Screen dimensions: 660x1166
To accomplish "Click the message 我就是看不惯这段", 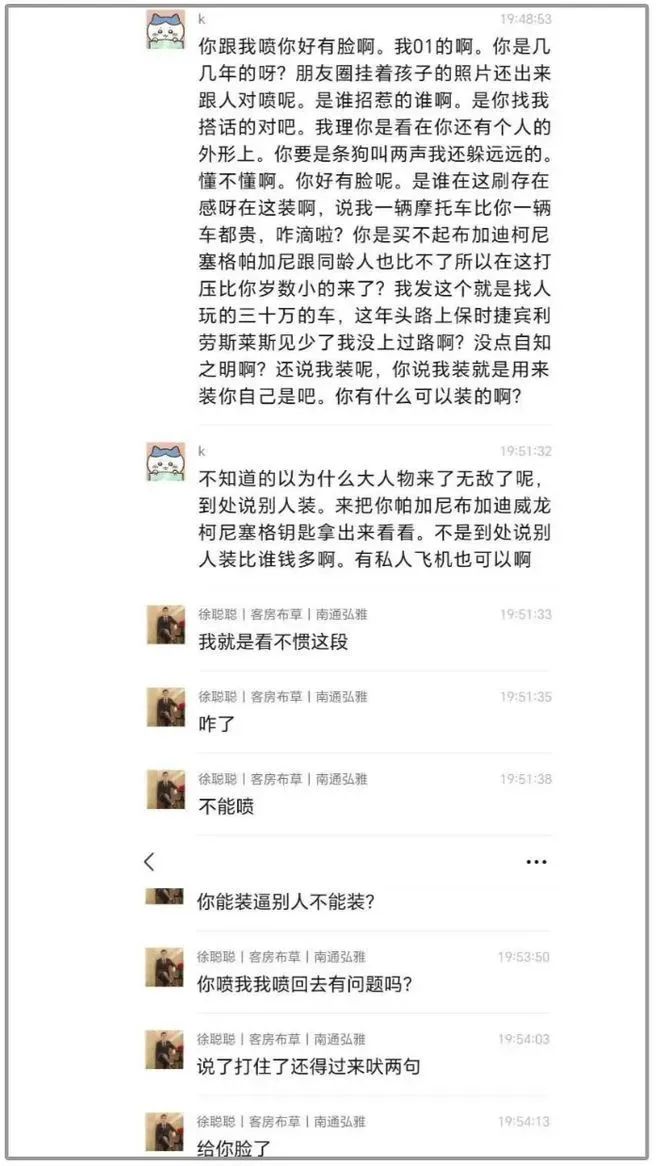I will tap(273, 642).
